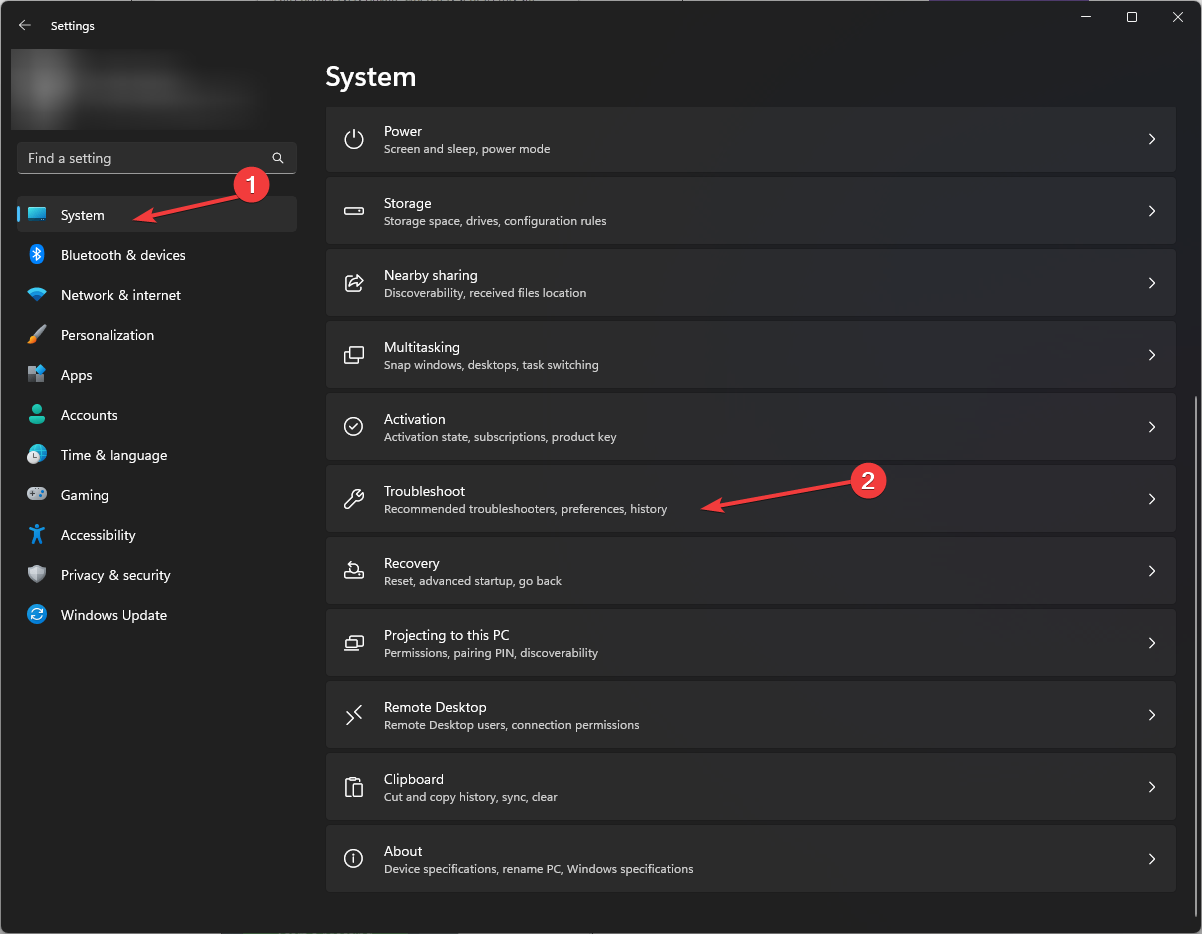Select Personalization in the sidebar

pos(107,335)
